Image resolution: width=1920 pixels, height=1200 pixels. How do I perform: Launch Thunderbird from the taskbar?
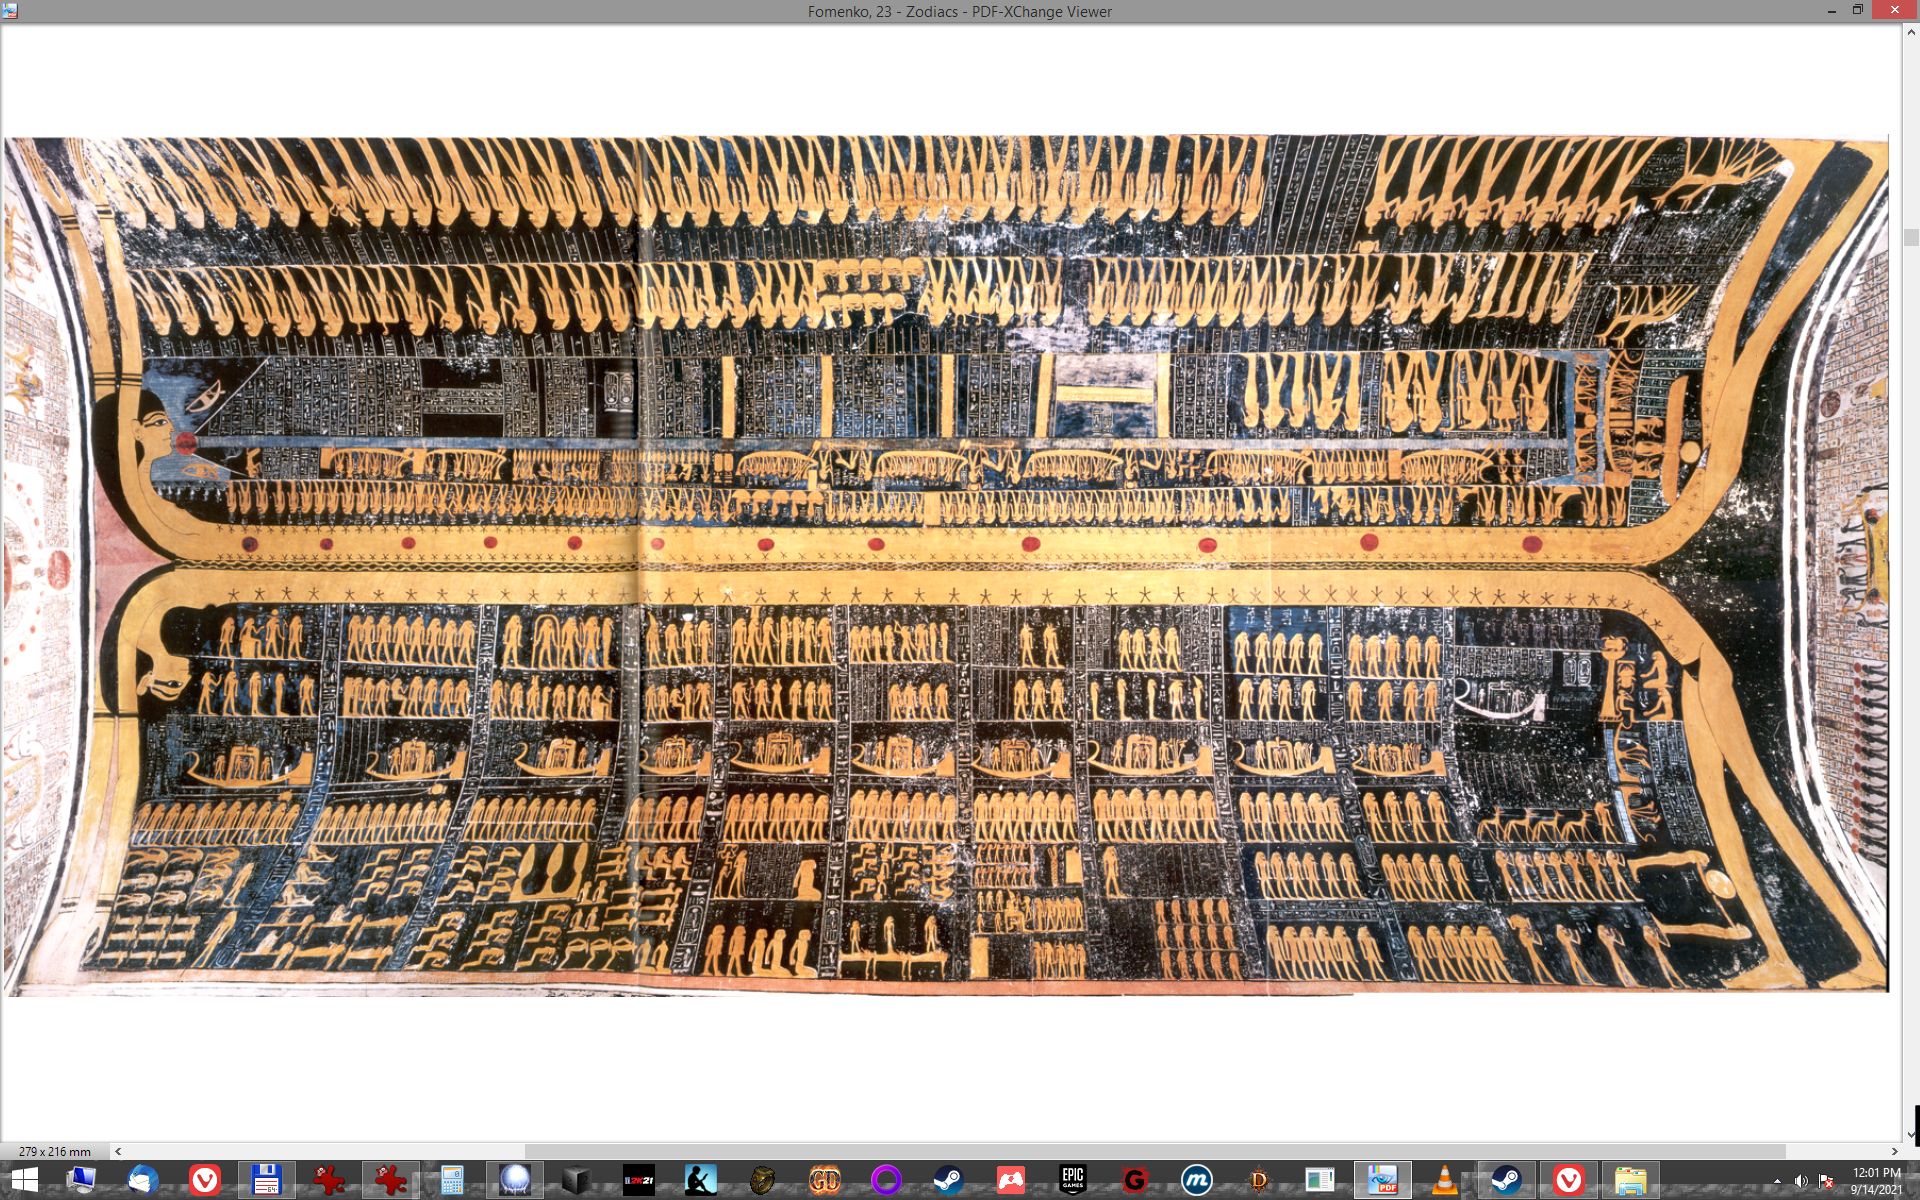(143, 1180)
